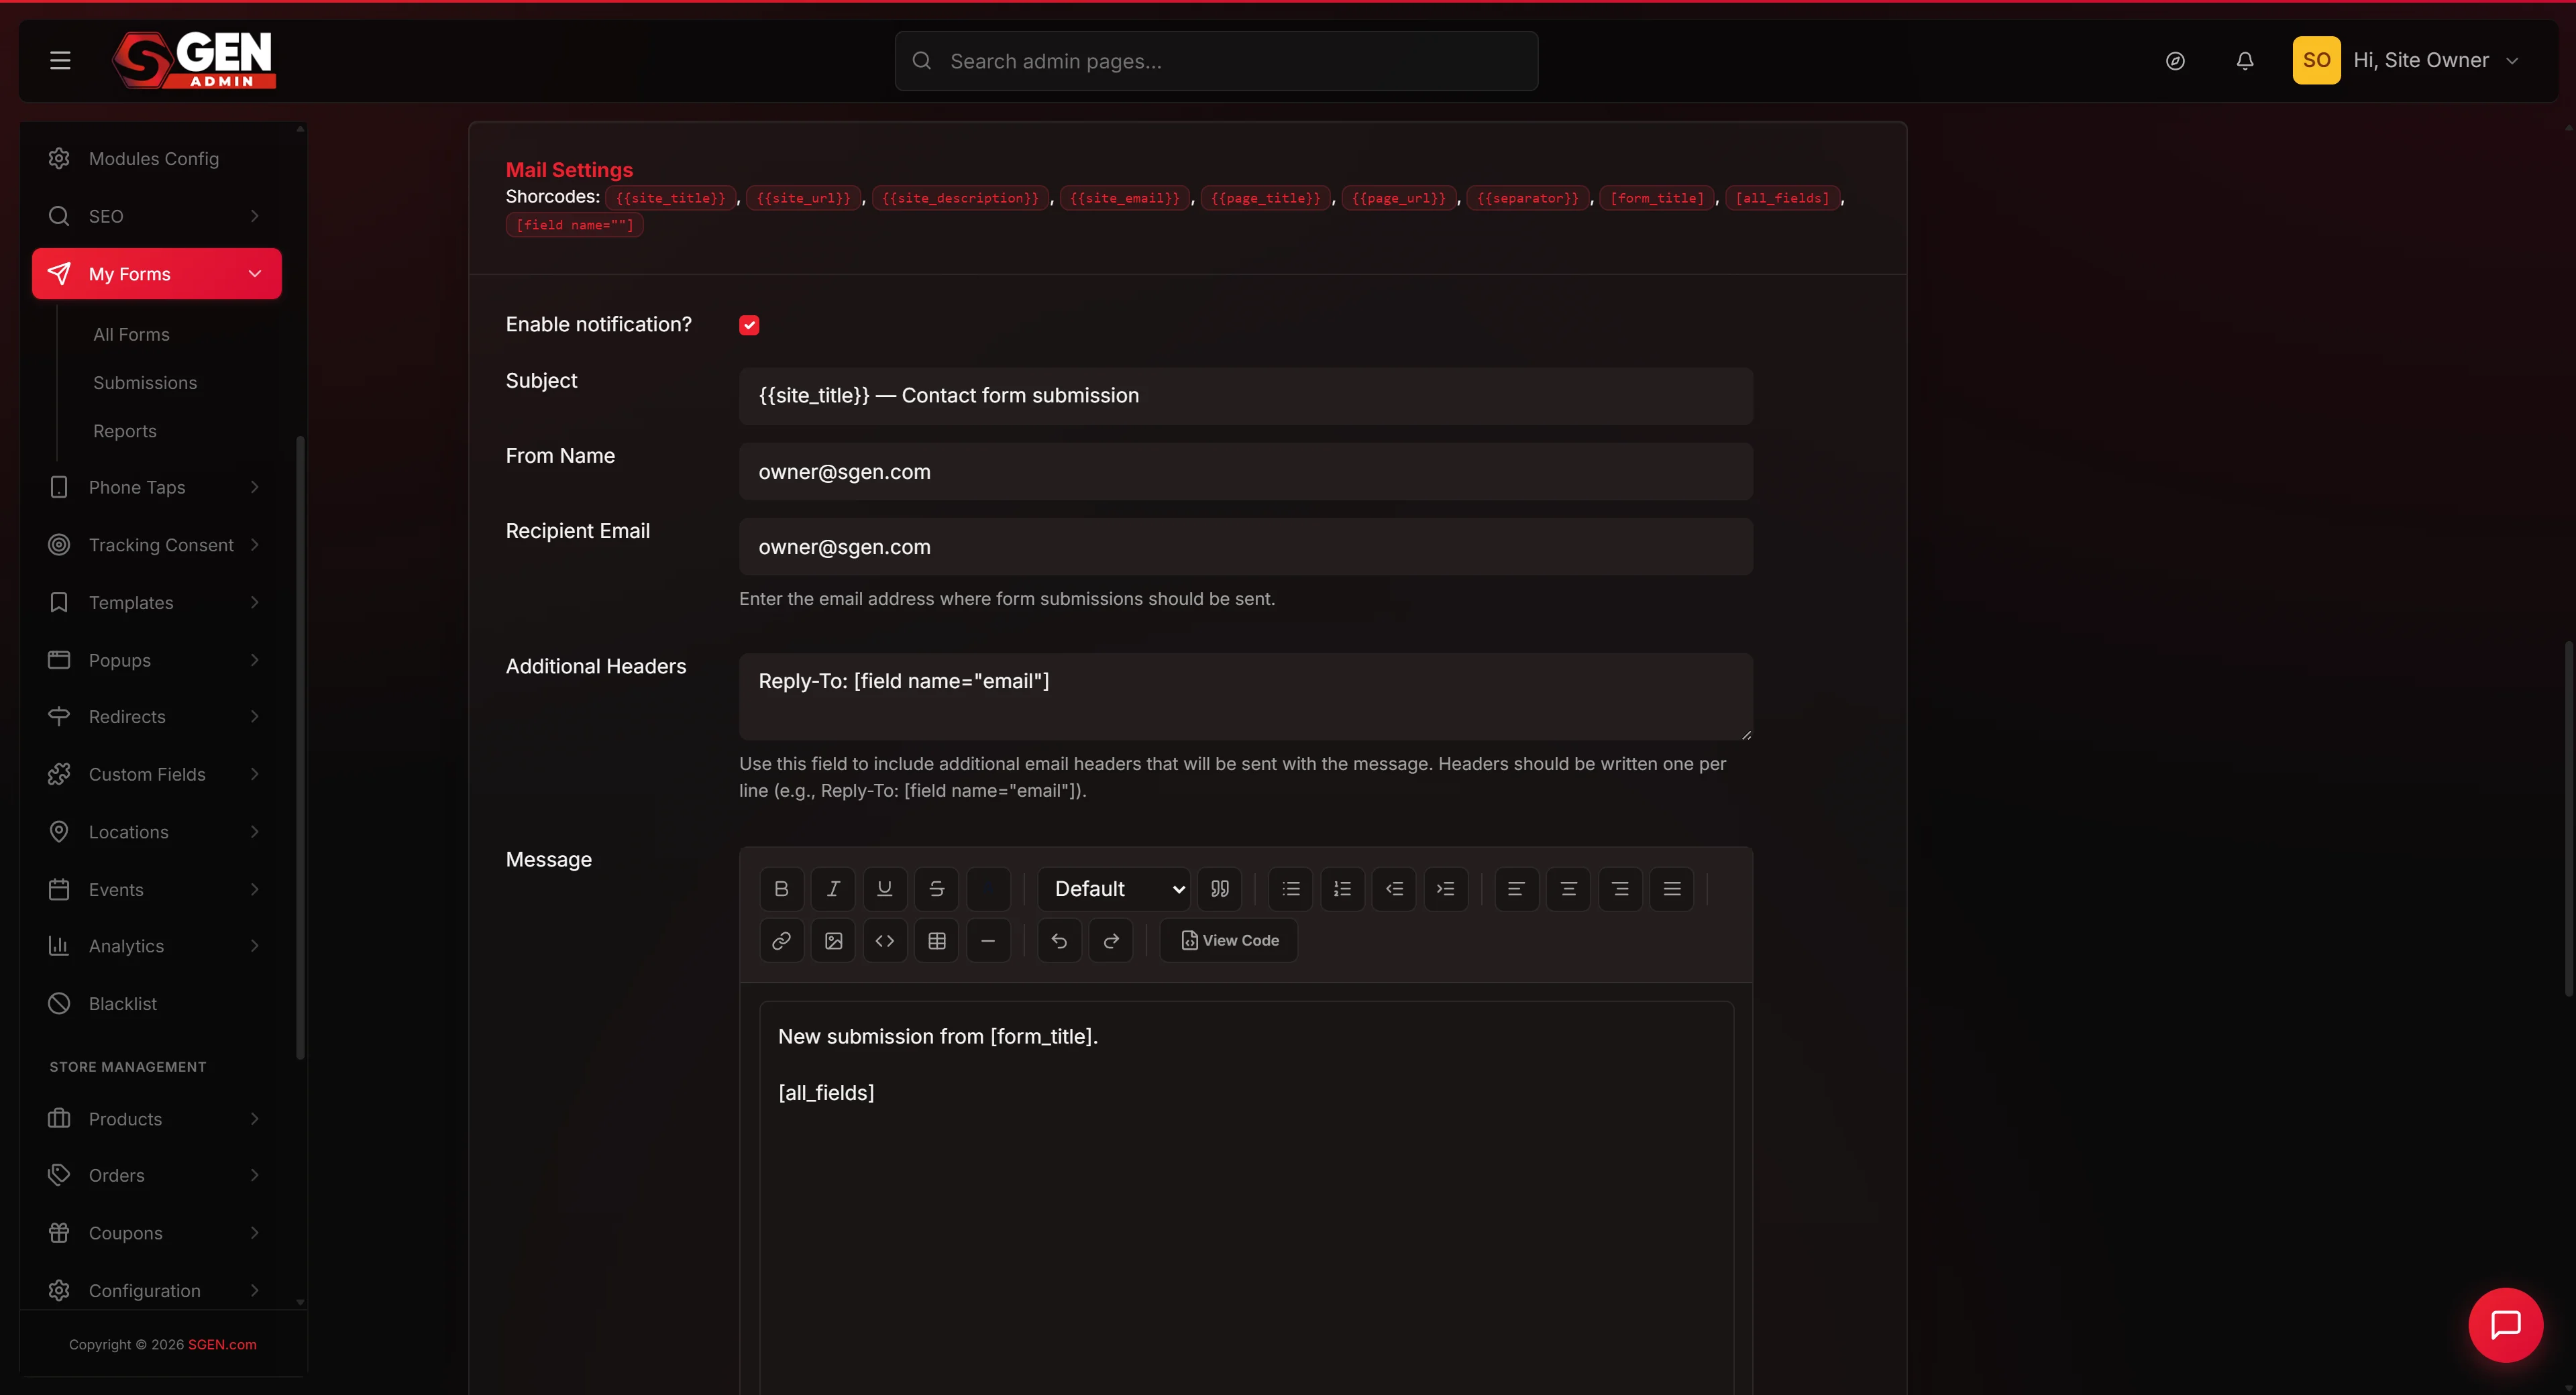Viewport: 2576px width, 1395px height.
Task: Align message text right
Action: pos(1620,889)
